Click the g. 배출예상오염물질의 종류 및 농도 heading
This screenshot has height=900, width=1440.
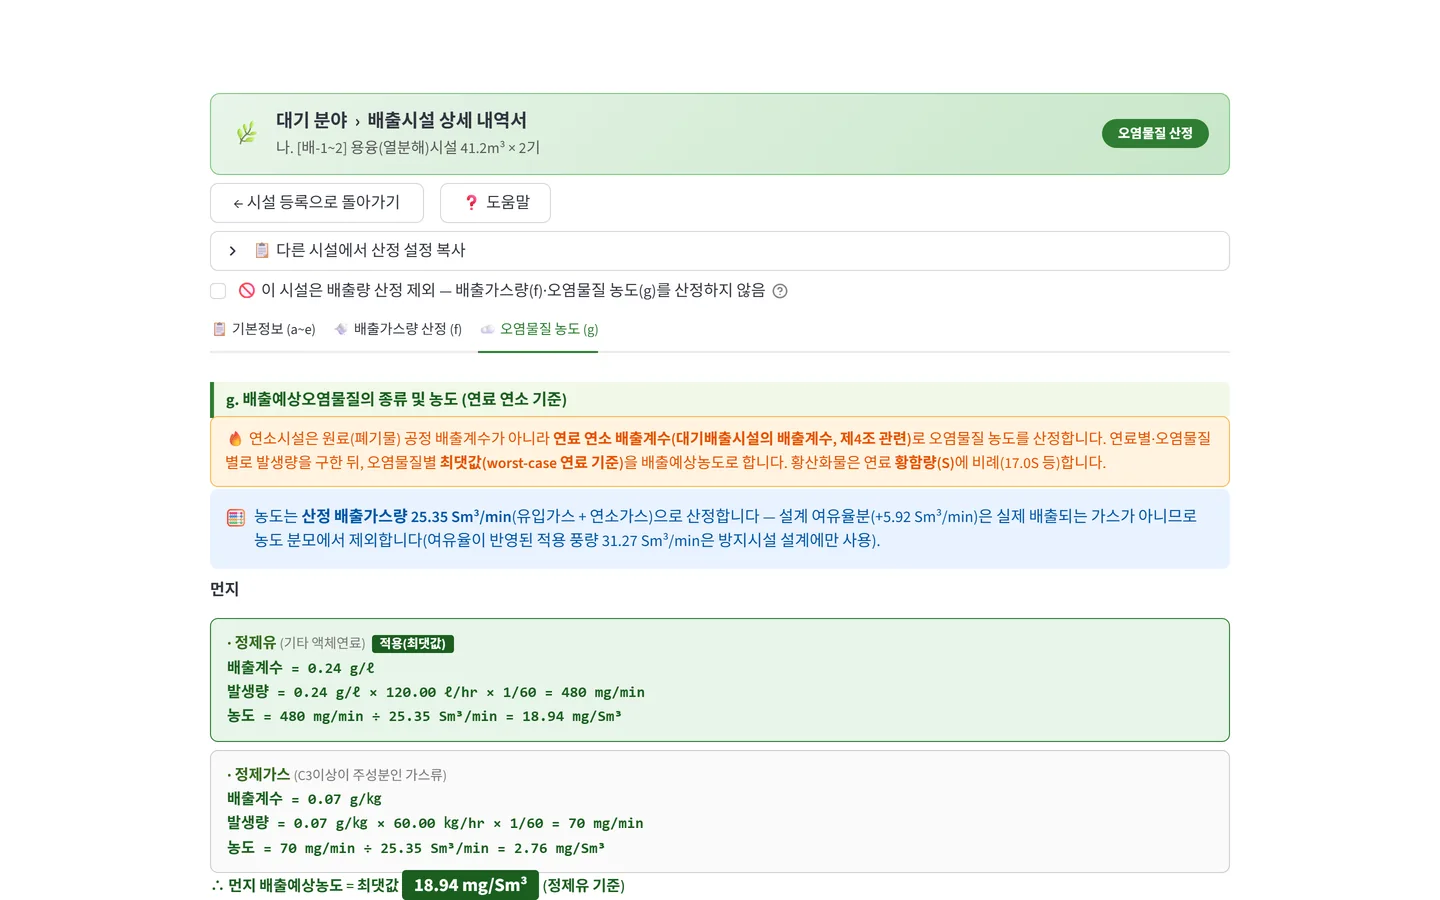click(x=396, y=399)
